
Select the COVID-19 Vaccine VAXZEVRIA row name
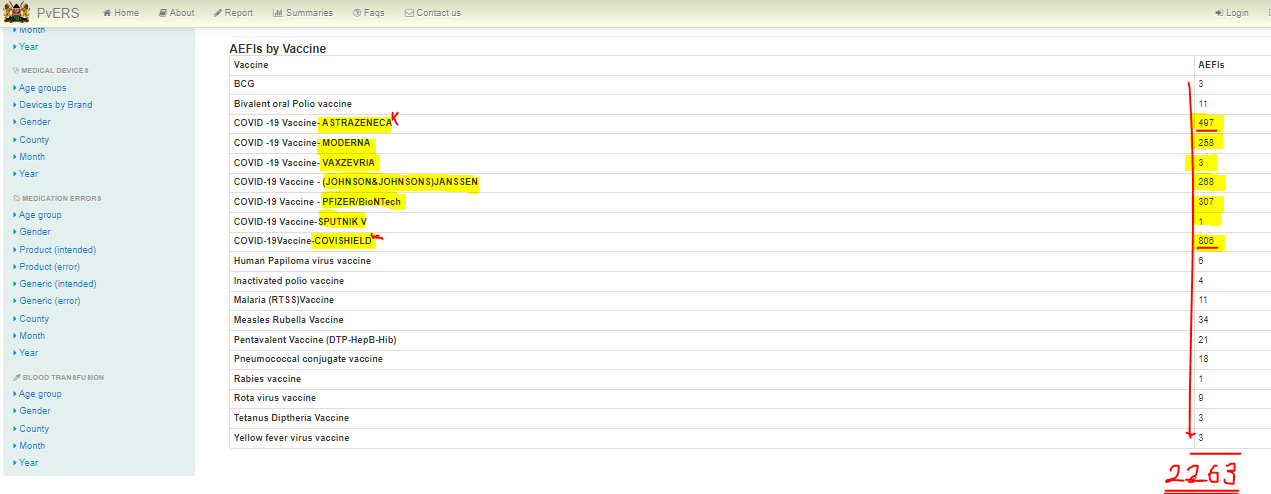tap(306, 163)
